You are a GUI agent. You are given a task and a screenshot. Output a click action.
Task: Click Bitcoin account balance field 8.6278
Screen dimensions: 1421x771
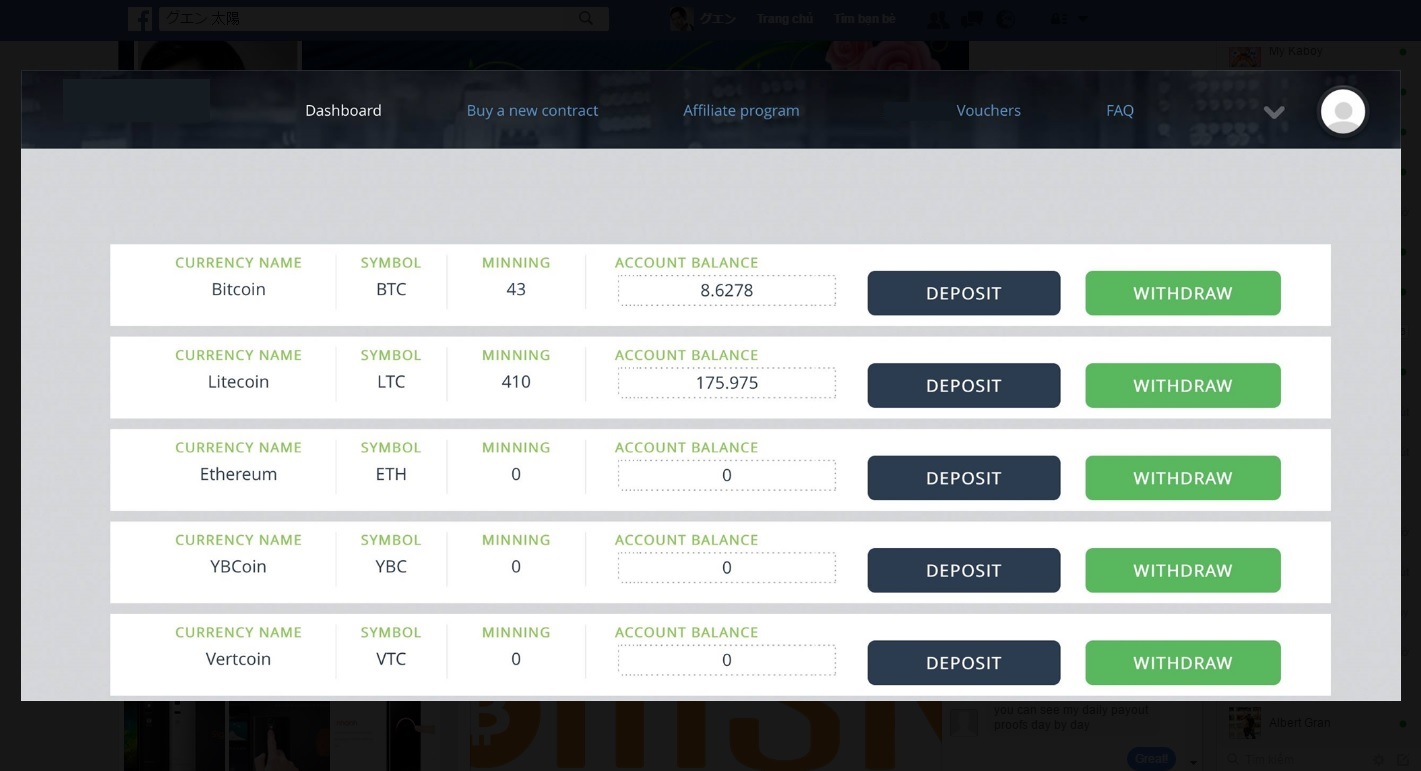click(727, 290)
